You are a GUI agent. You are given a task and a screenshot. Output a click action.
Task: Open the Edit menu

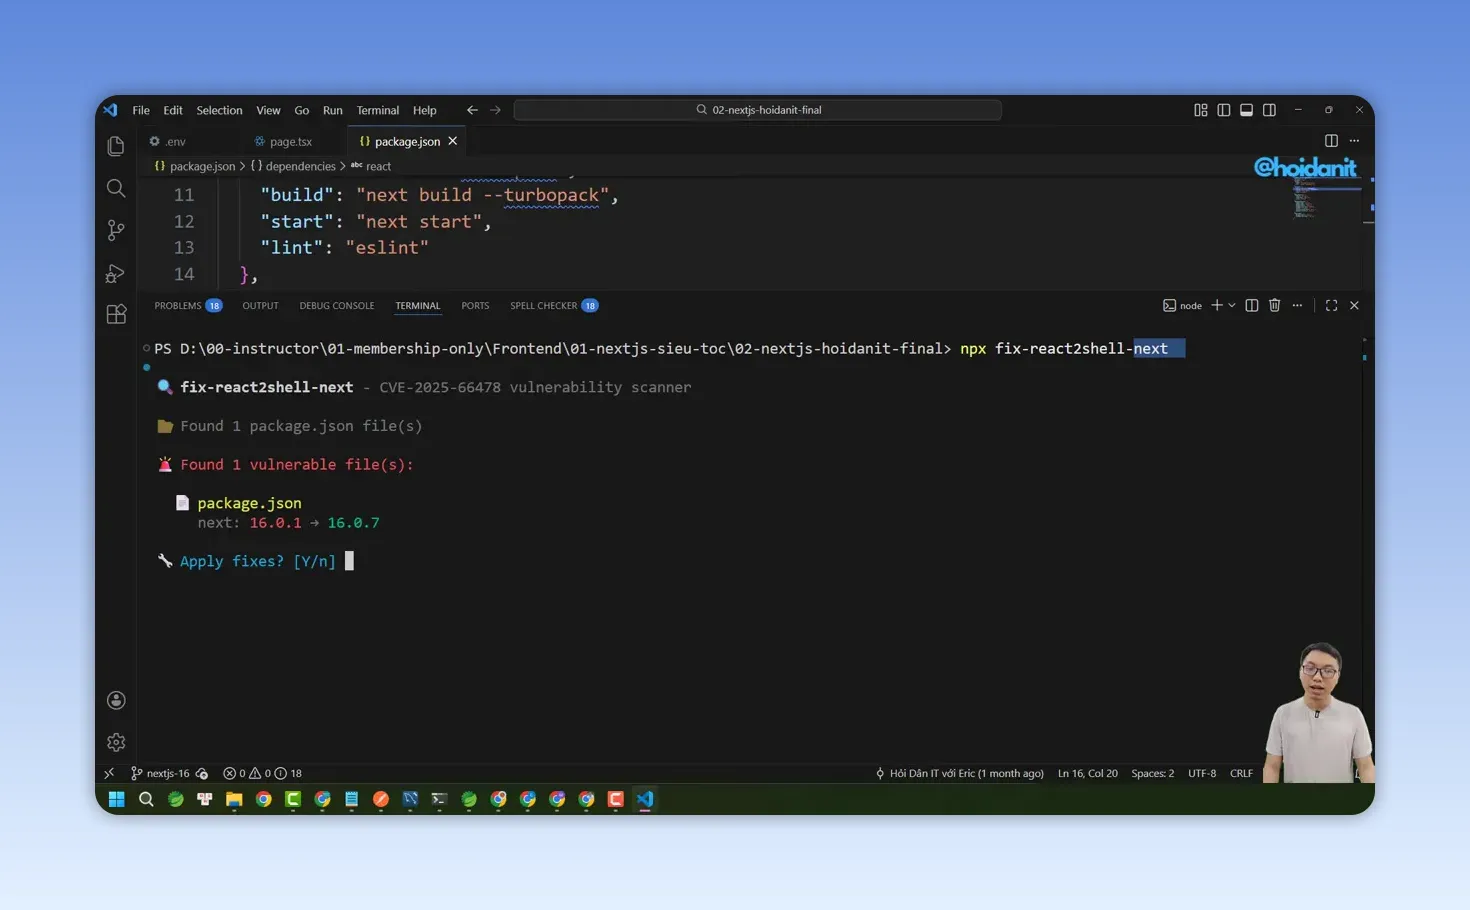[x=173, y=110]
